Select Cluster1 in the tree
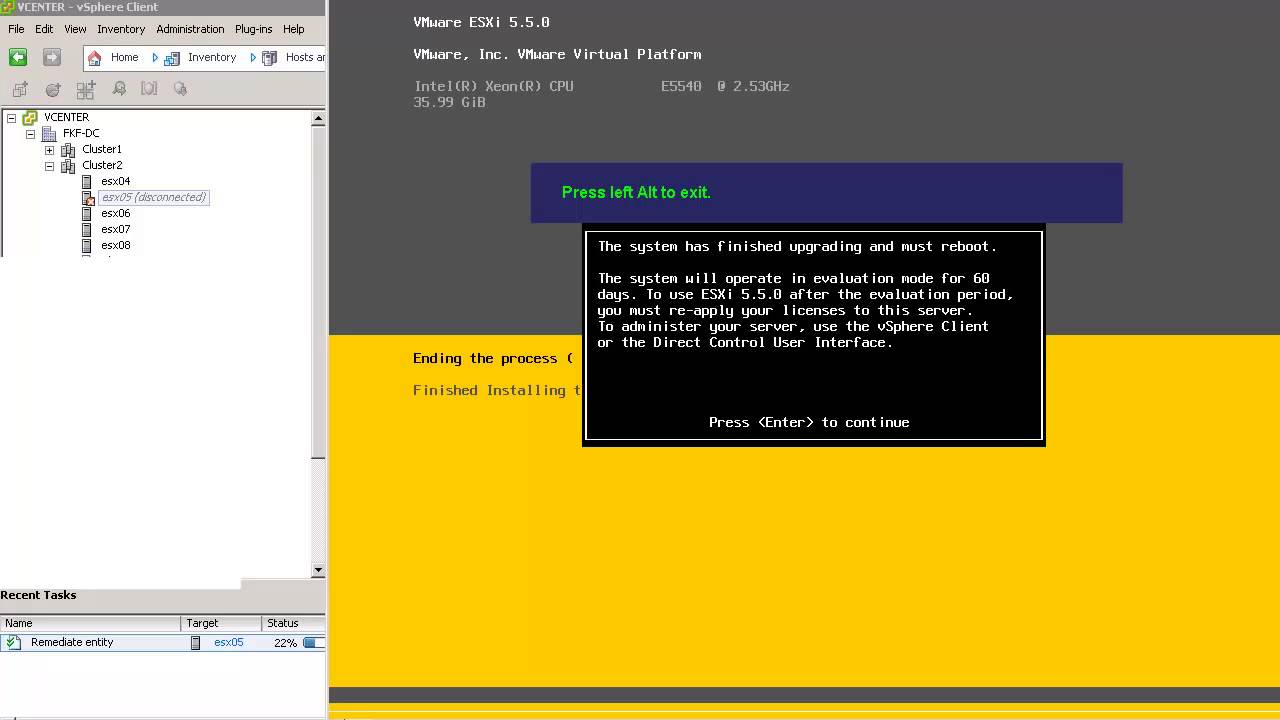The width and height of the screenshot is (1280, 720). pyautogui.click(x=102, y=149)
